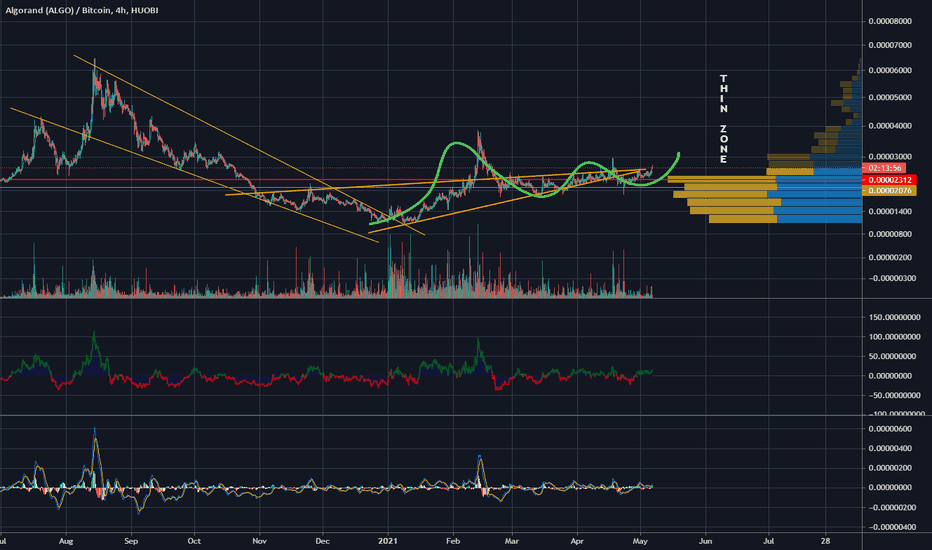Viewport: 932px width, 550px height.
Task: Click the 0.00001400 price axis value
Action: (x=890, y=212)
